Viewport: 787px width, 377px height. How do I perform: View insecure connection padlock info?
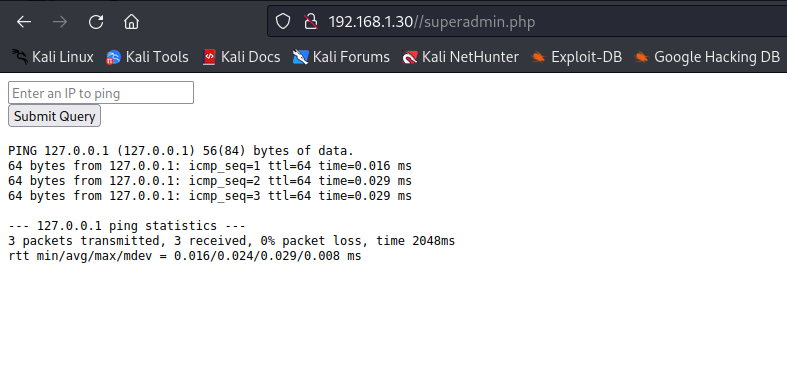pos(311,22)
